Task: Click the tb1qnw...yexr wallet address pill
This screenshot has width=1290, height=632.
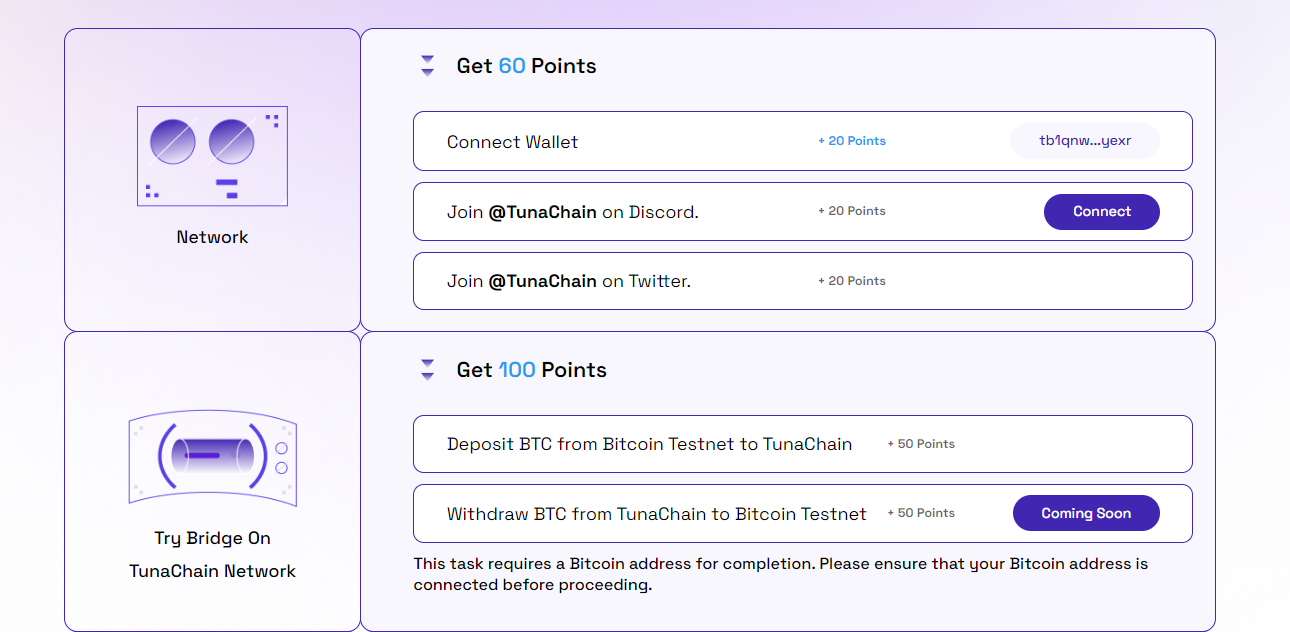Action: (x=1085, y=141)
